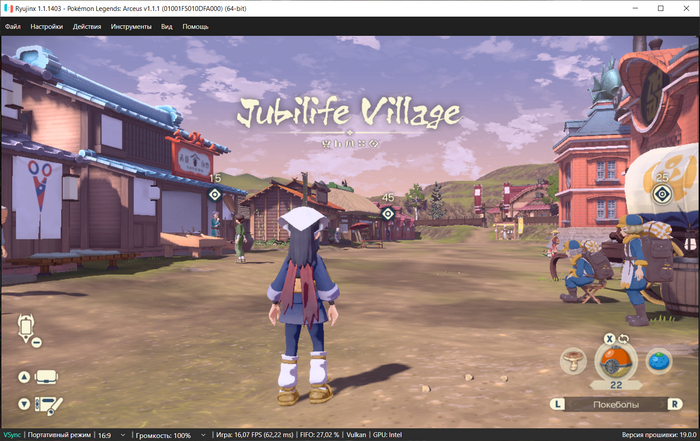Image resolution: width=700 pixels, height=441 pixels.
Task: Select the blue berry item slot
Action: 659,361
